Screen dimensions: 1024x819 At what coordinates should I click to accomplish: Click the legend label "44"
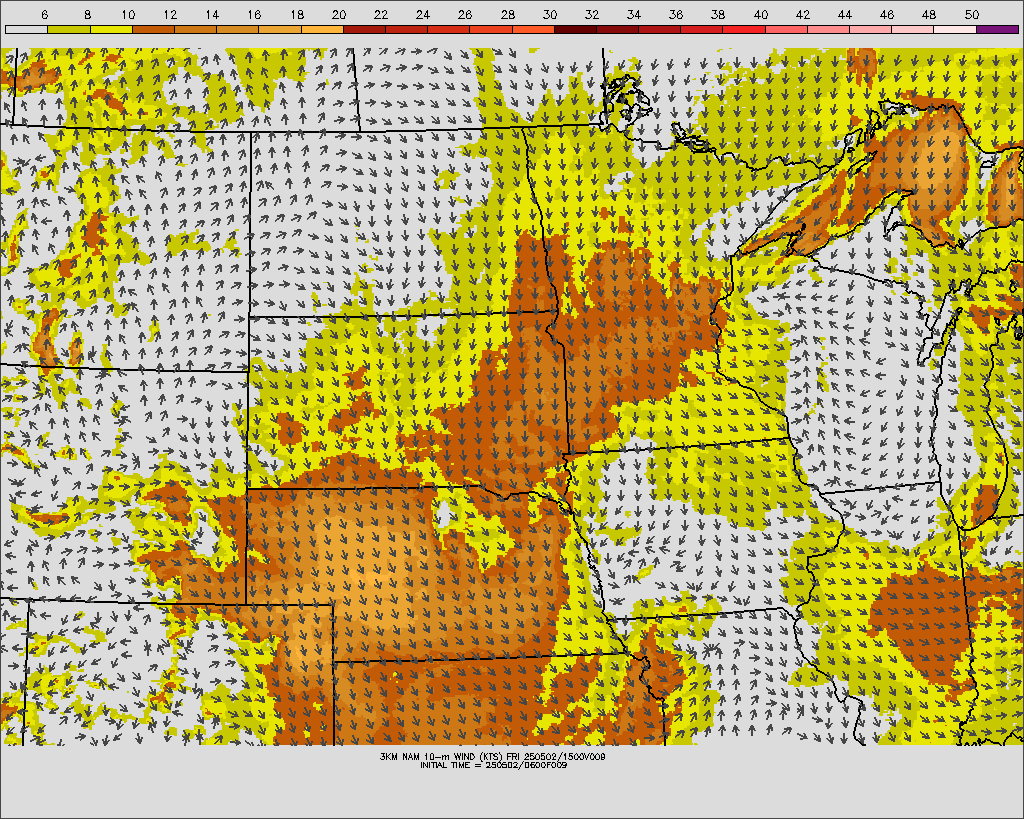tap(844, 14)
